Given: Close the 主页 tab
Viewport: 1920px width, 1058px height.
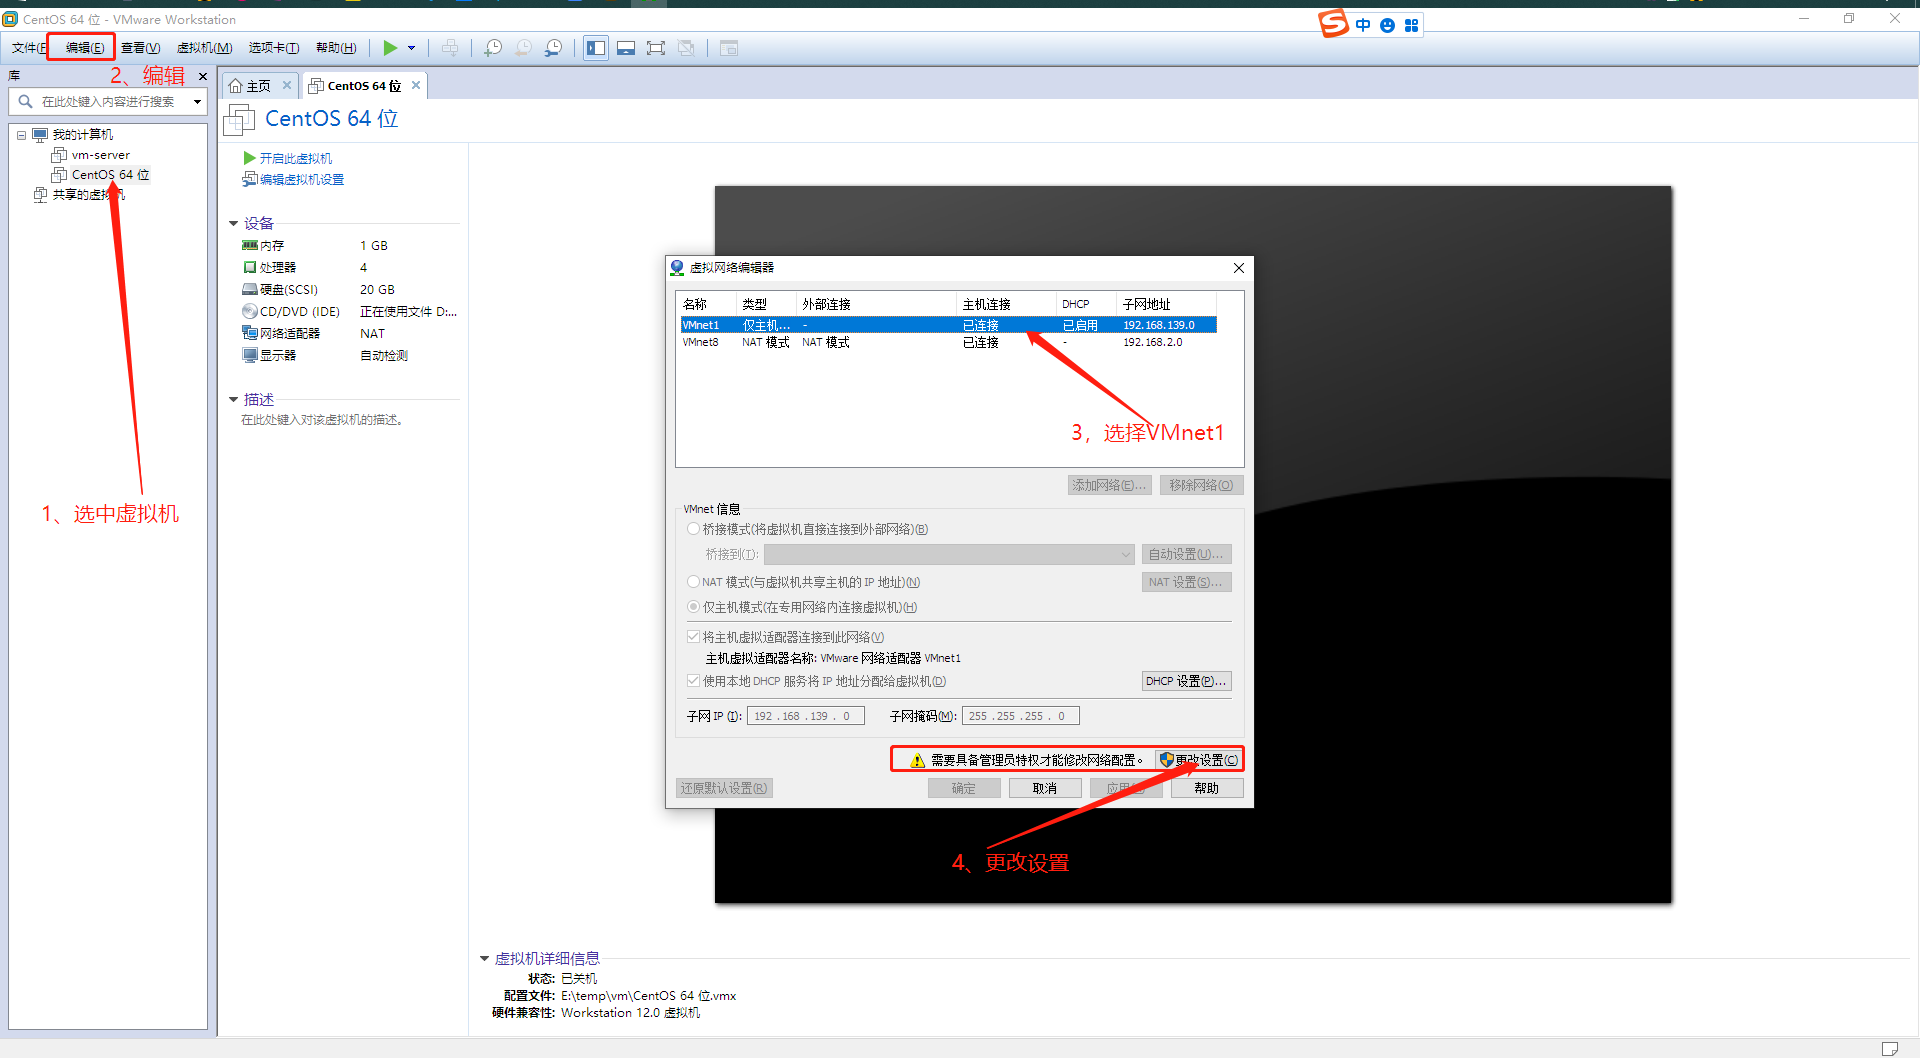Looking at the screenshot, I should pos(287,85).
